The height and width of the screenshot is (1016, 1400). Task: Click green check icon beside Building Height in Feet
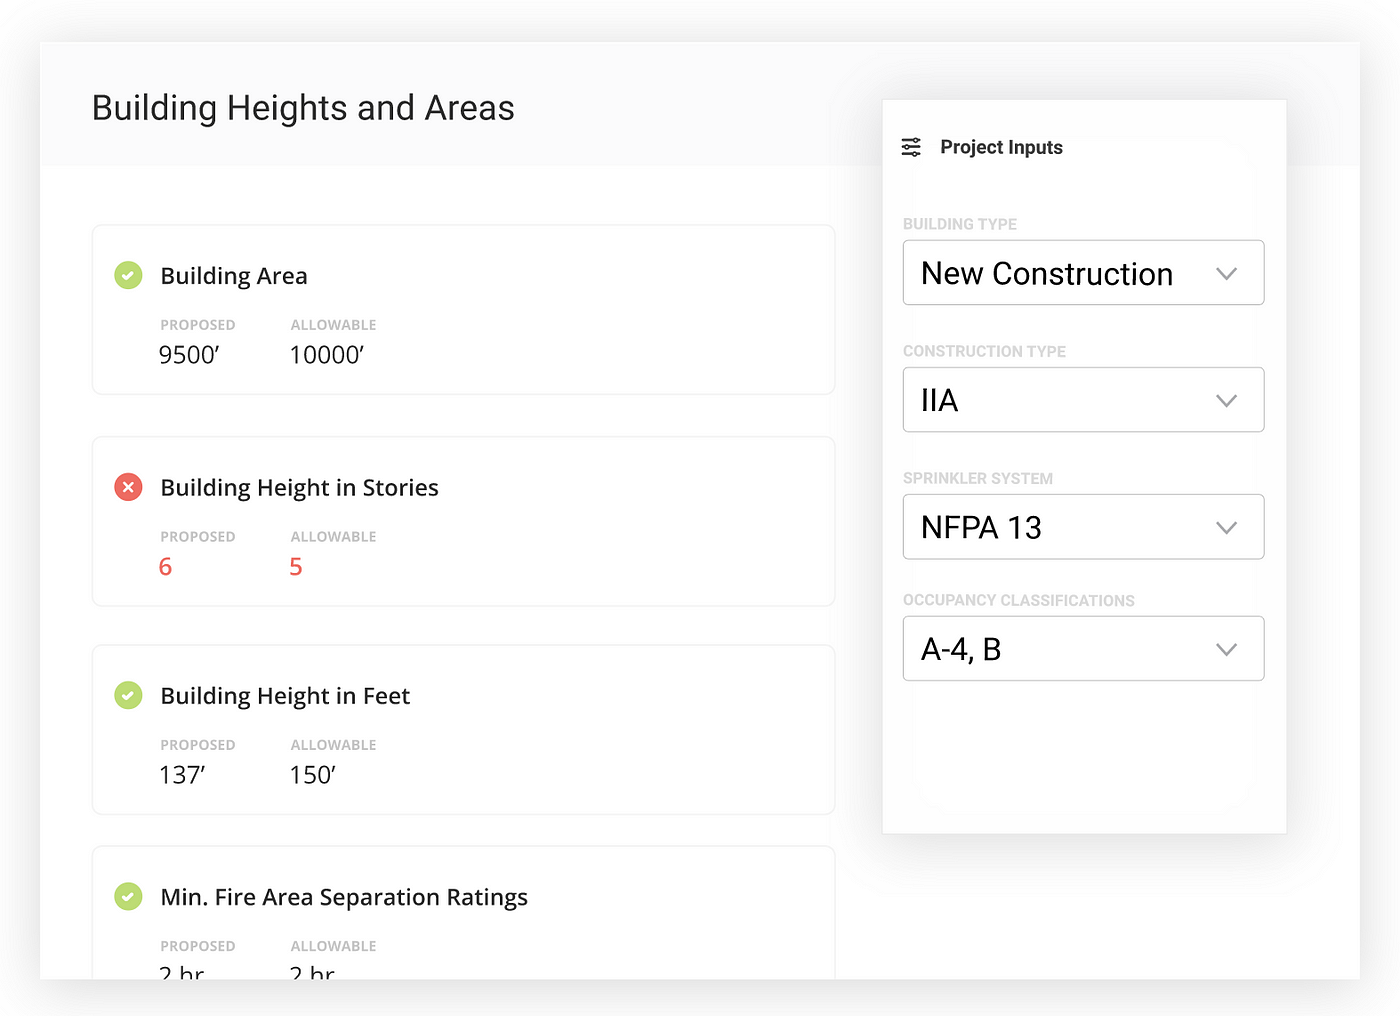tap(128, 695)
